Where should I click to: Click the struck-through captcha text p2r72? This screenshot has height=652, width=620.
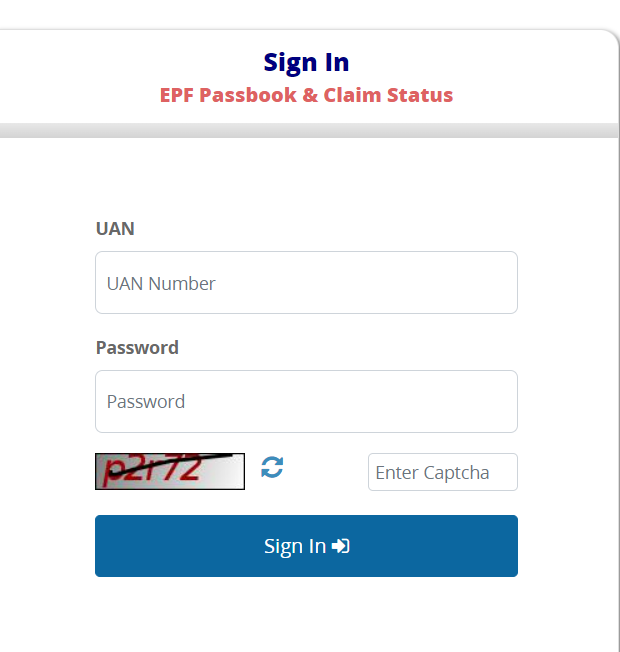point(160,471)
